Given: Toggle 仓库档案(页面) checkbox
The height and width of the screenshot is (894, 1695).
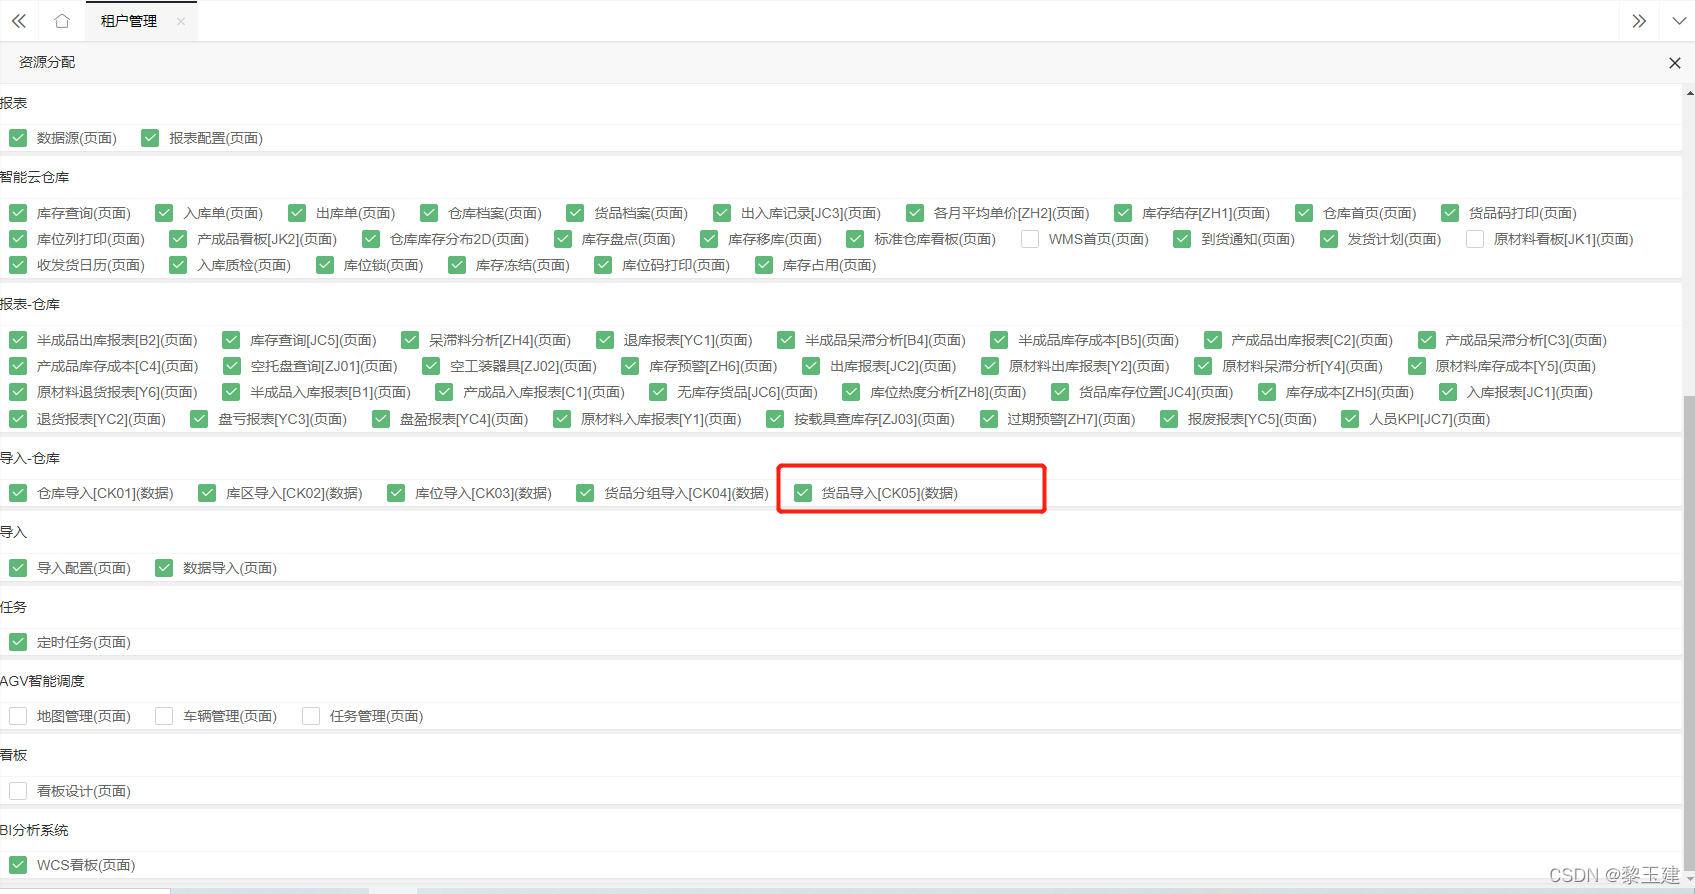Looking at the screenshot, I should click(x=429, y=213).
